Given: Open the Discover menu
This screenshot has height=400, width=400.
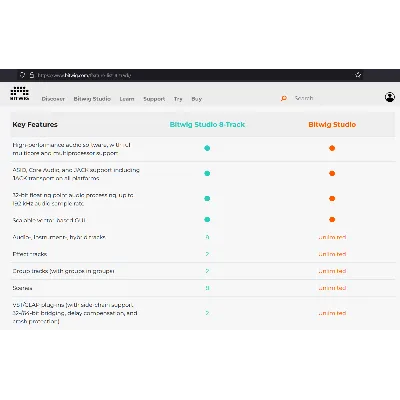Looking at the screenshot, I should pos(53,99).
